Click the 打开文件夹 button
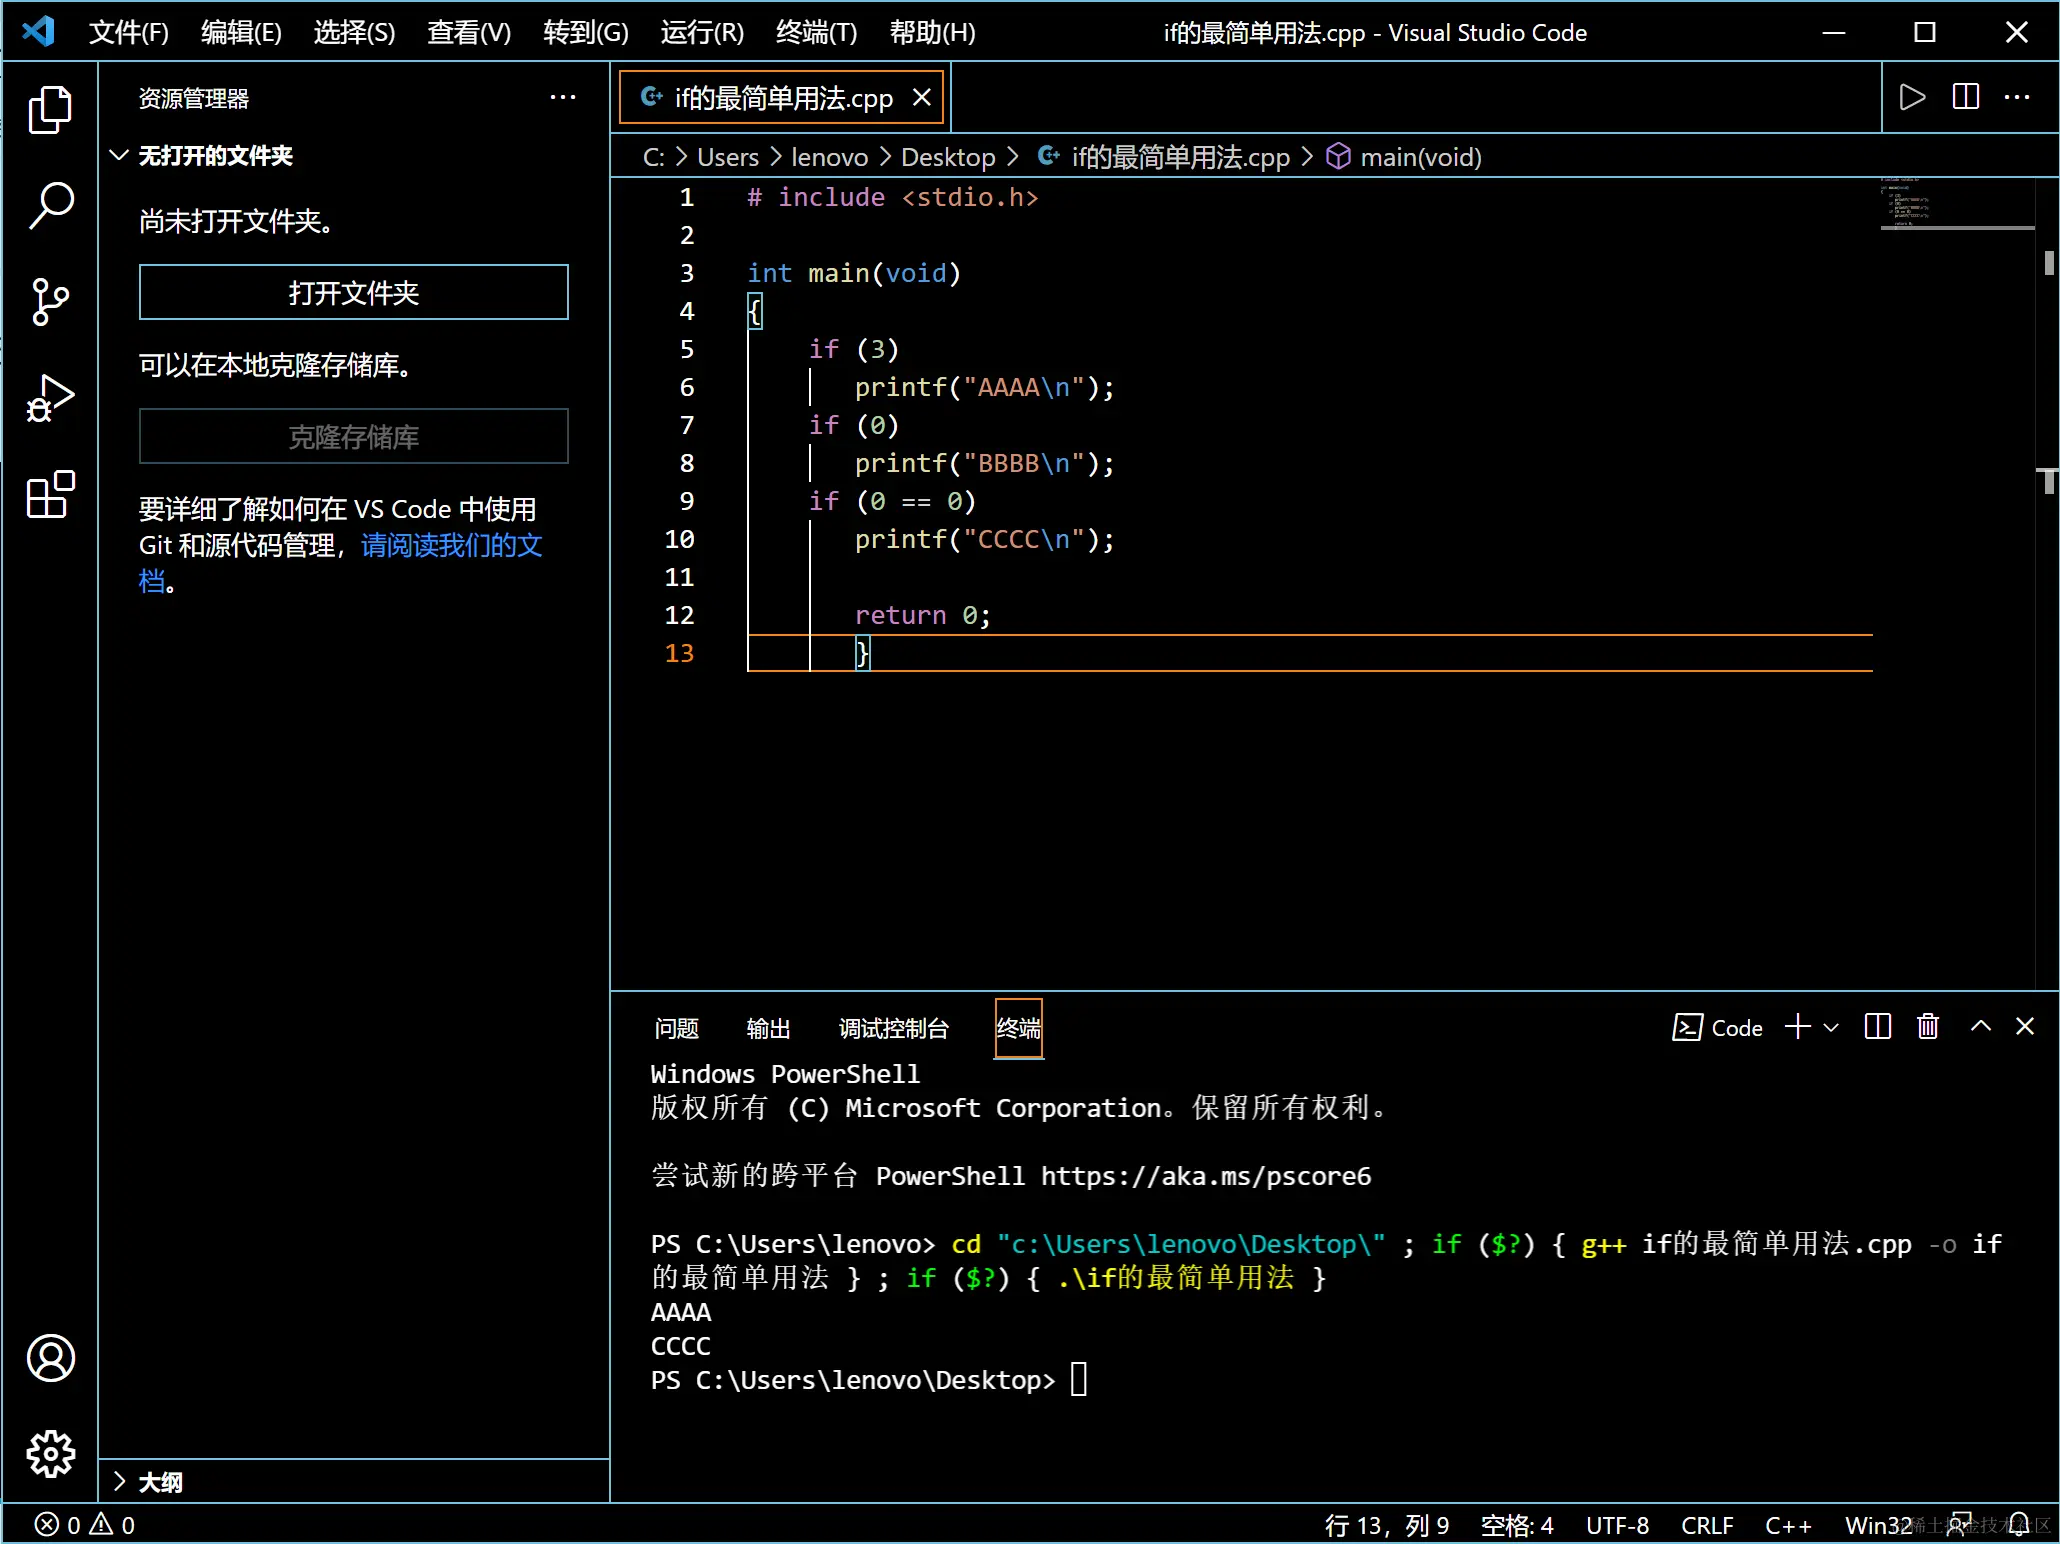This screenshot has height=1544, width=2060. tap(353, 292)
